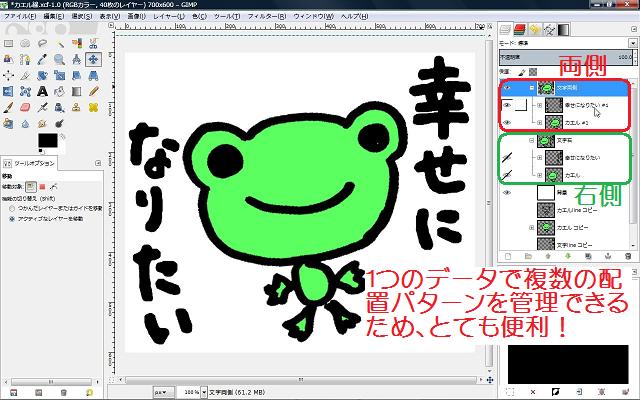
Task: Open the ファイル(F) menu
Action: tap(20, 16)
